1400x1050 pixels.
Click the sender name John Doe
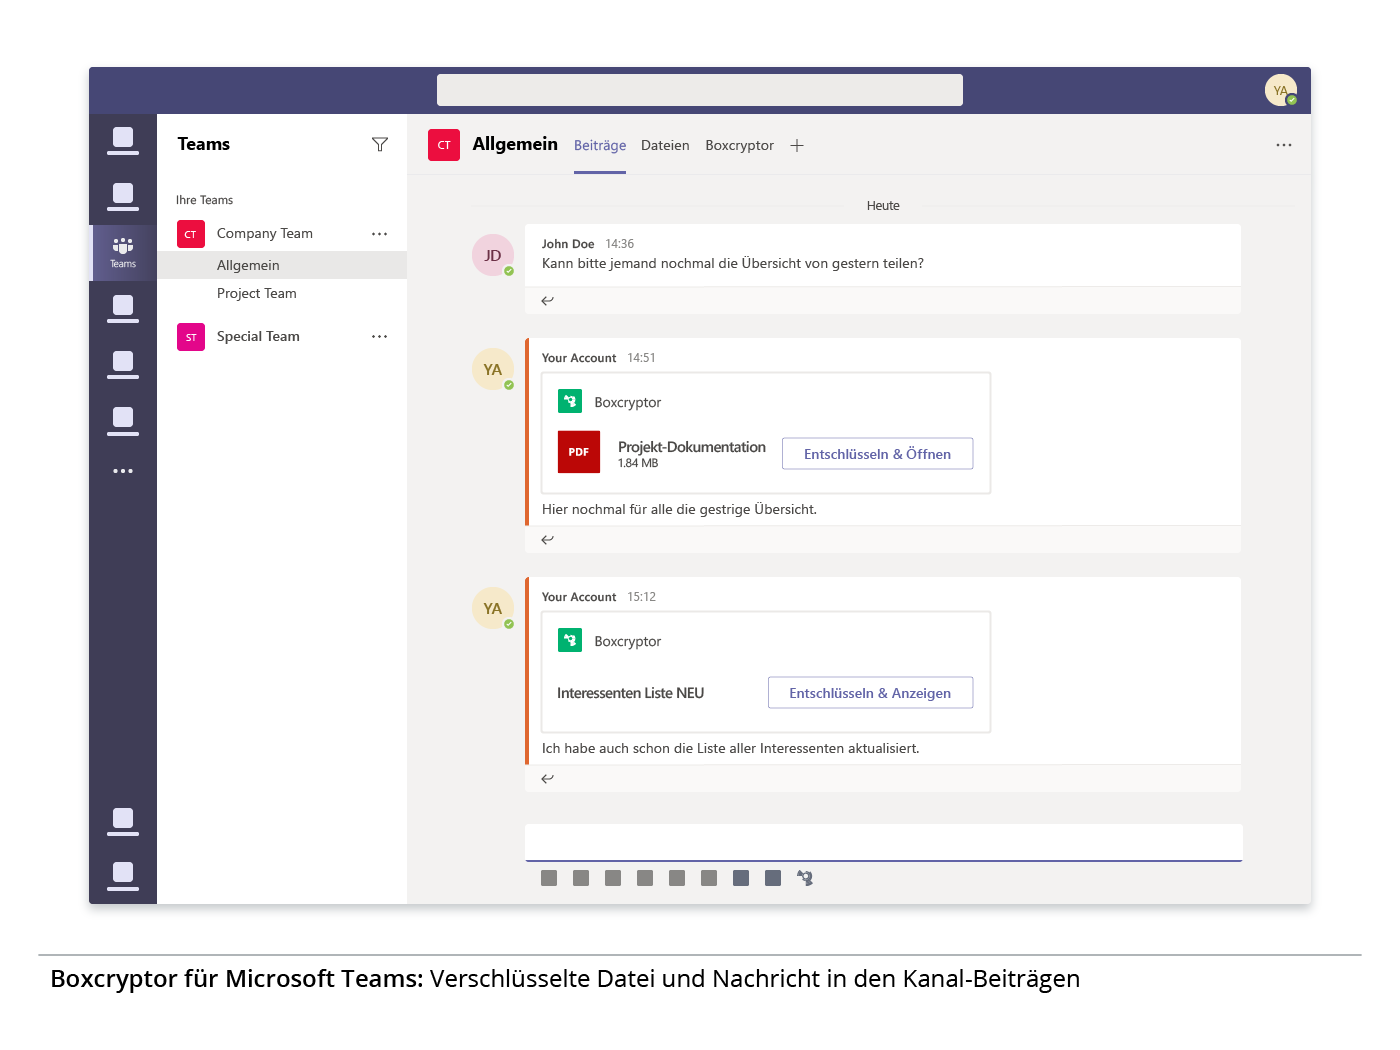click(568, 244)
